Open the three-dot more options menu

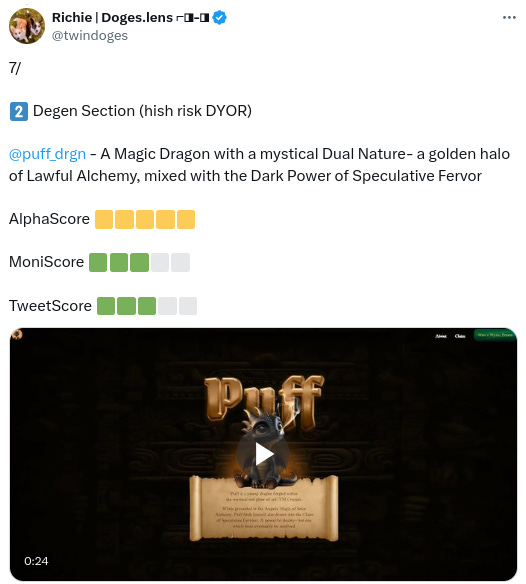coord(509,18)
